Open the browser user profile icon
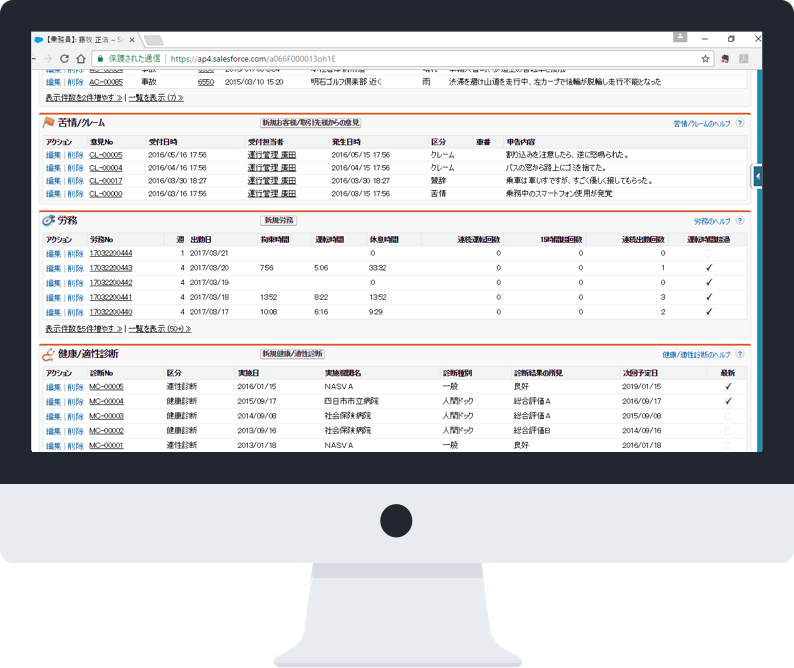 [x=680, y=37]
